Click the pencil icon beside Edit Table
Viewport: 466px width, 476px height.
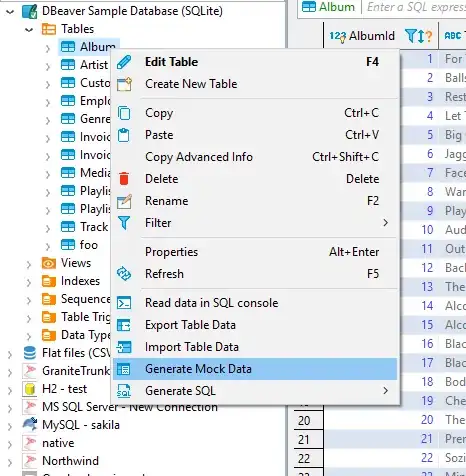point(124,62)
